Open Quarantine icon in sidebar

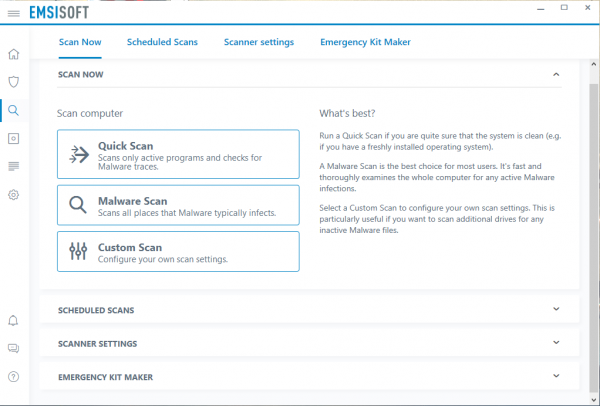pos(13,139)
